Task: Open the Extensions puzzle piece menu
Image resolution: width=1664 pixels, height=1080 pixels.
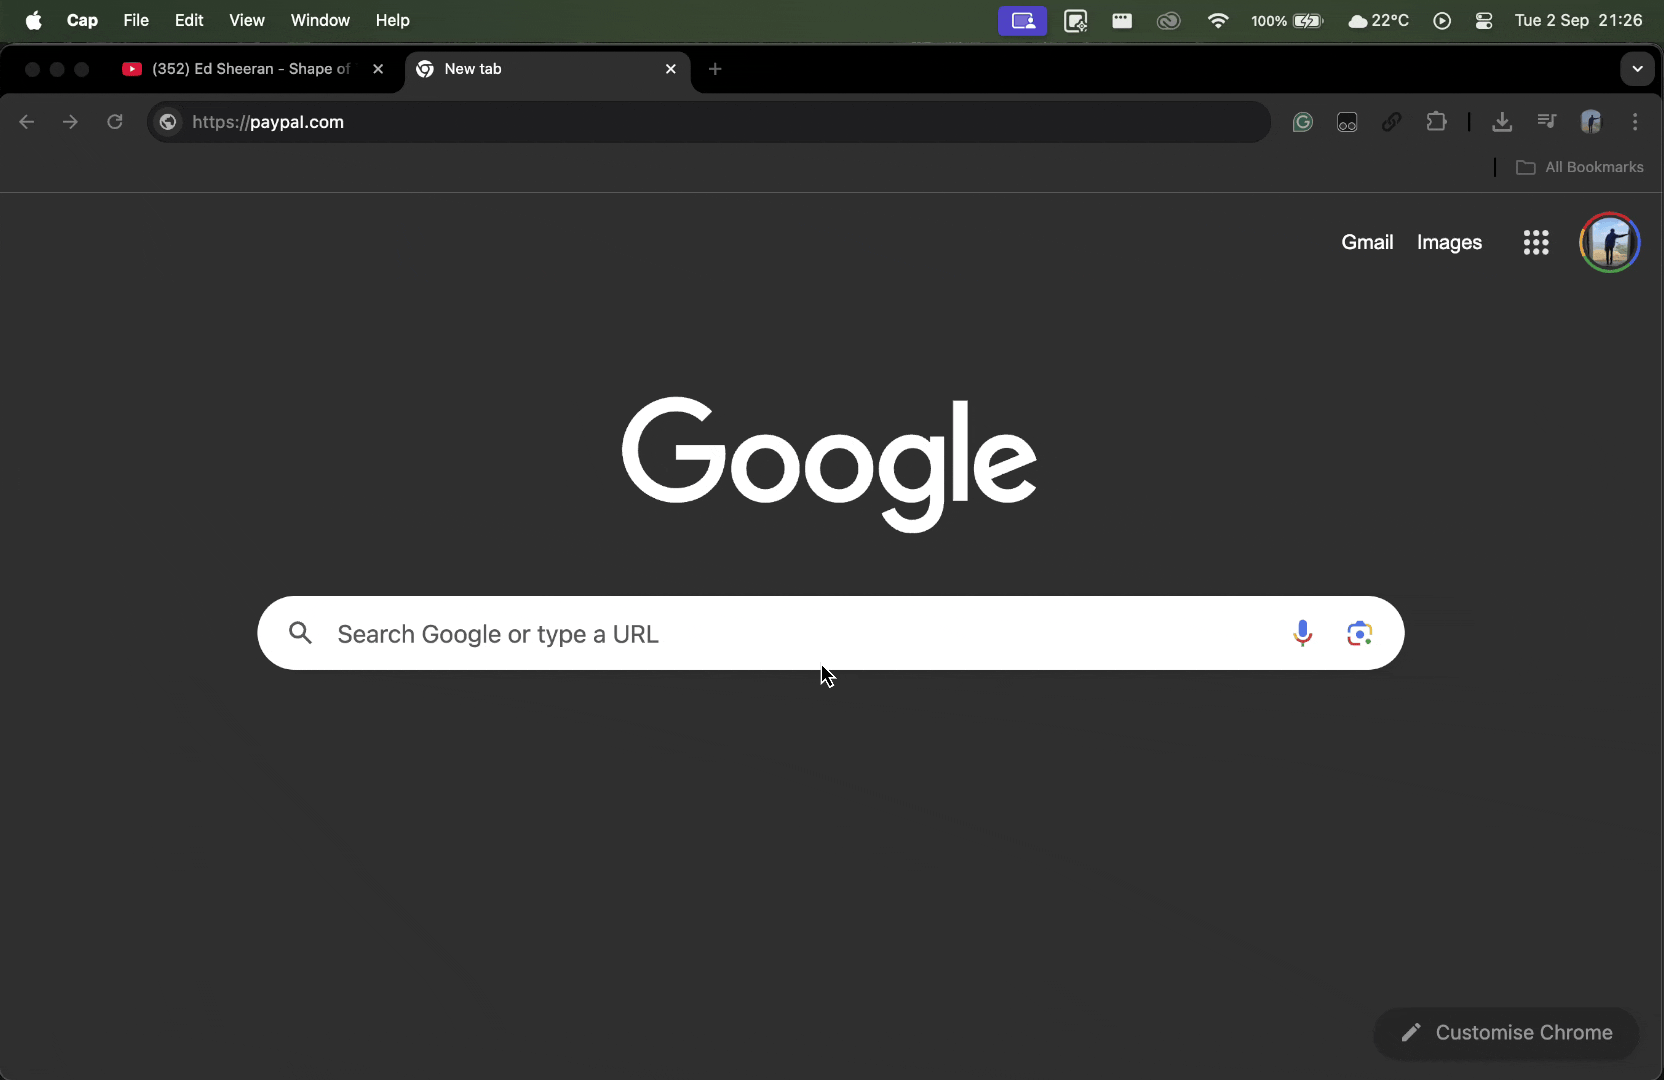Action: coord(1436,122)
